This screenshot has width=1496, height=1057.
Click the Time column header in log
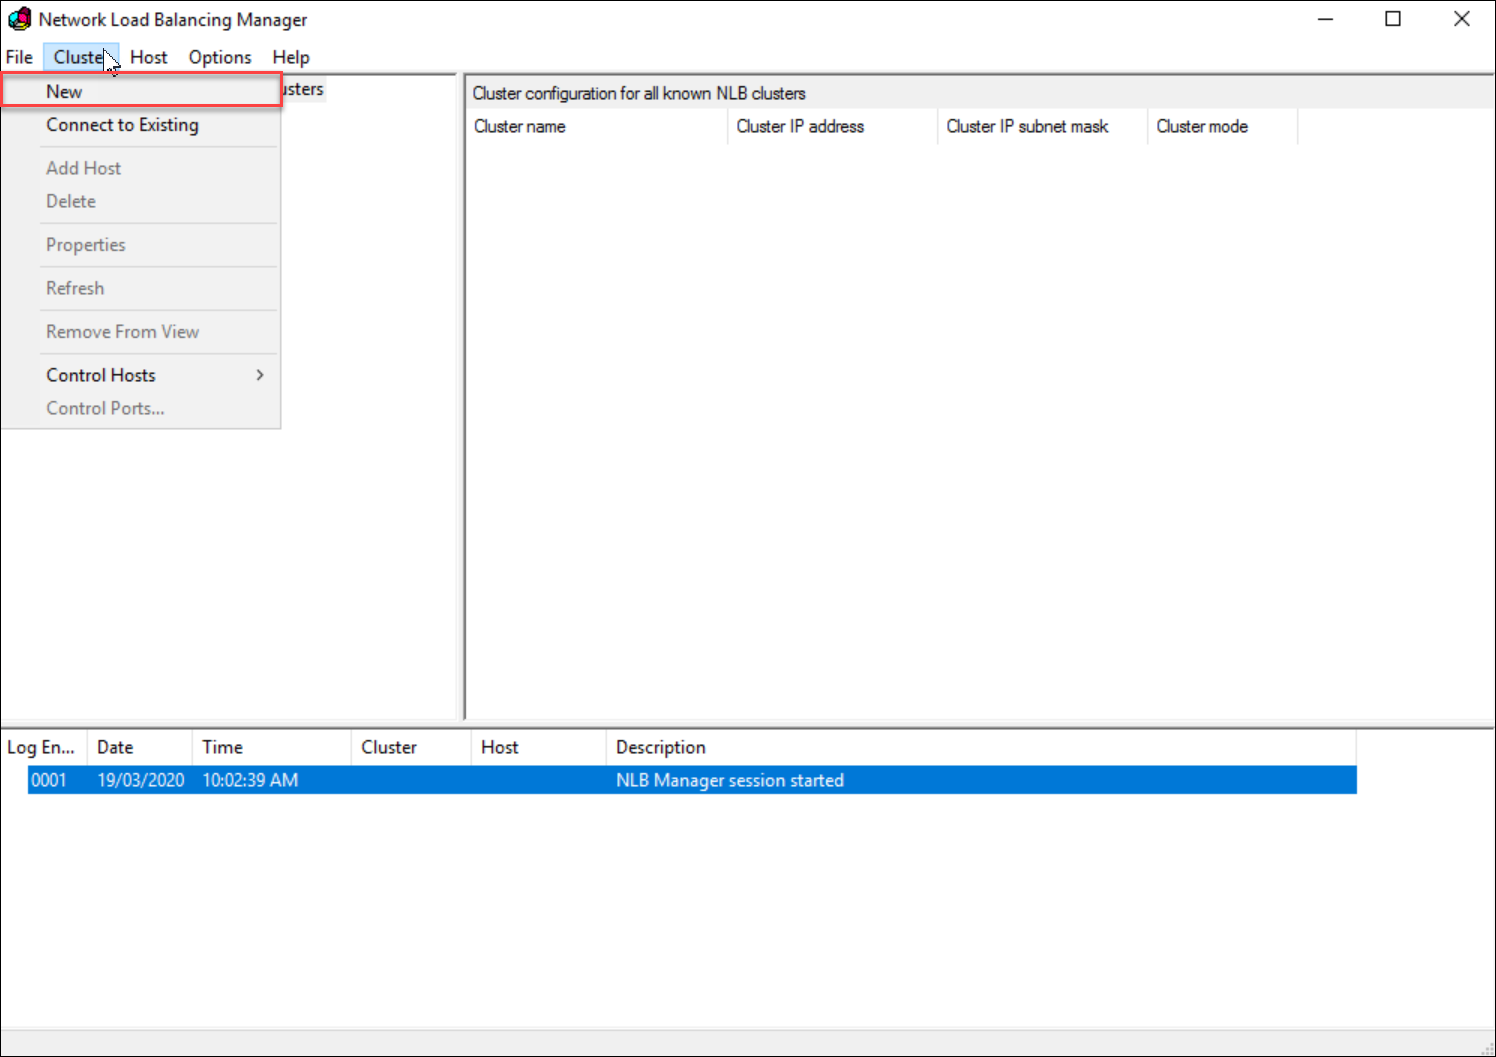point(222,747)
